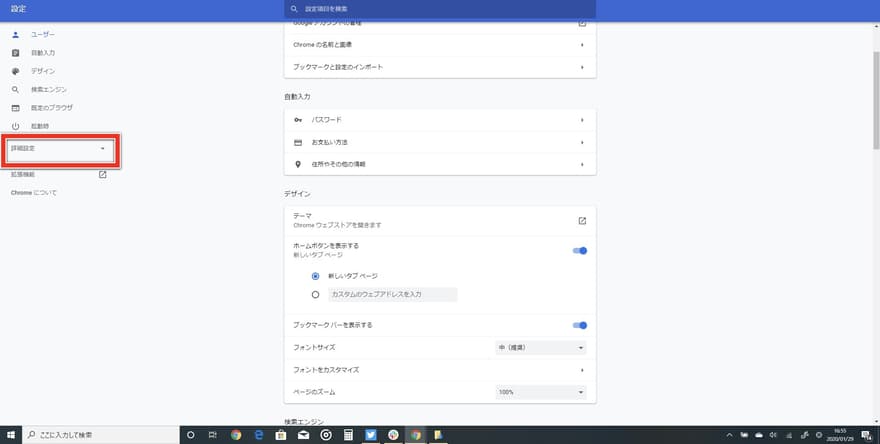Choose the custom web address radio button

click(x=316, y=295)
